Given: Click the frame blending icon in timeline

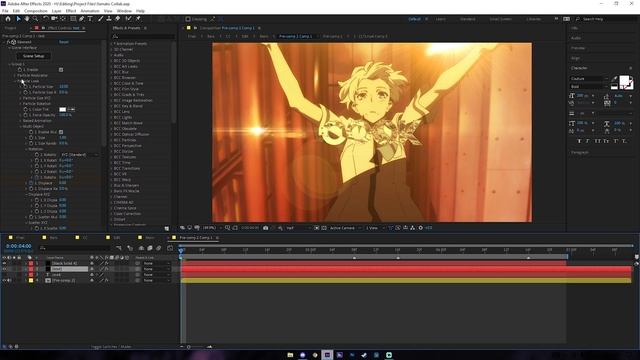Looking at the screenshot, I should point(150,248).
